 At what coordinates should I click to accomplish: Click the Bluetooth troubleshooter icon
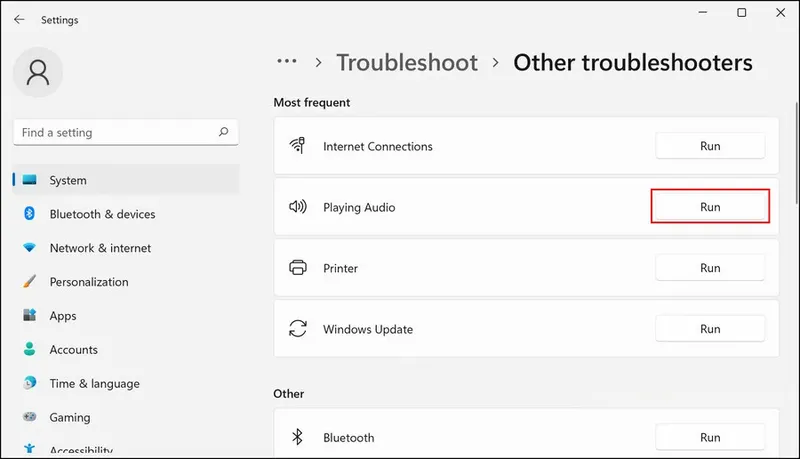297,437
